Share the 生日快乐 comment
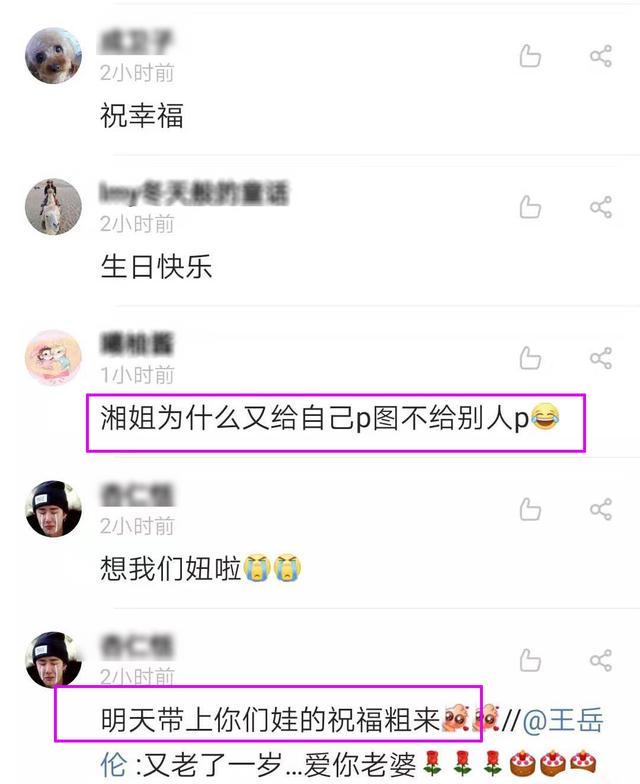Image resolution: width=640 pixels, height=784 pixels. tap(600, 207)
